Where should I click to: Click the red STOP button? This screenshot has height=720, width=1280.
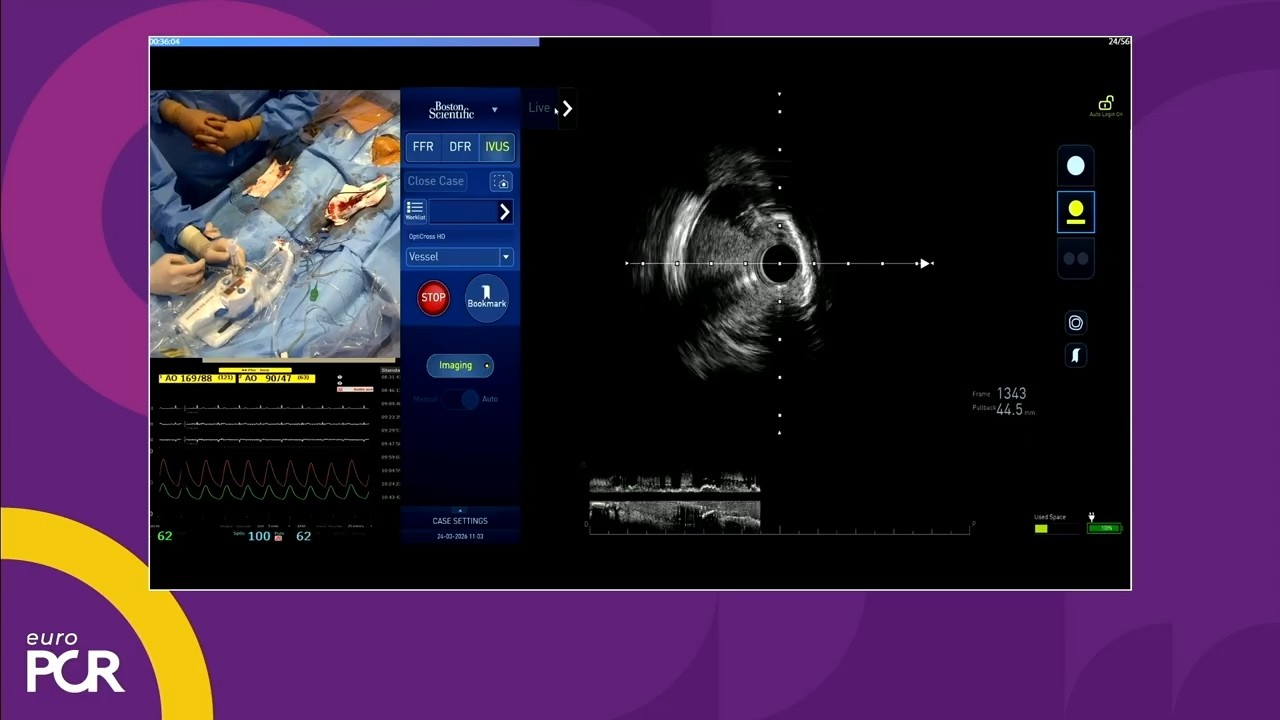click(x=433, y=297)
